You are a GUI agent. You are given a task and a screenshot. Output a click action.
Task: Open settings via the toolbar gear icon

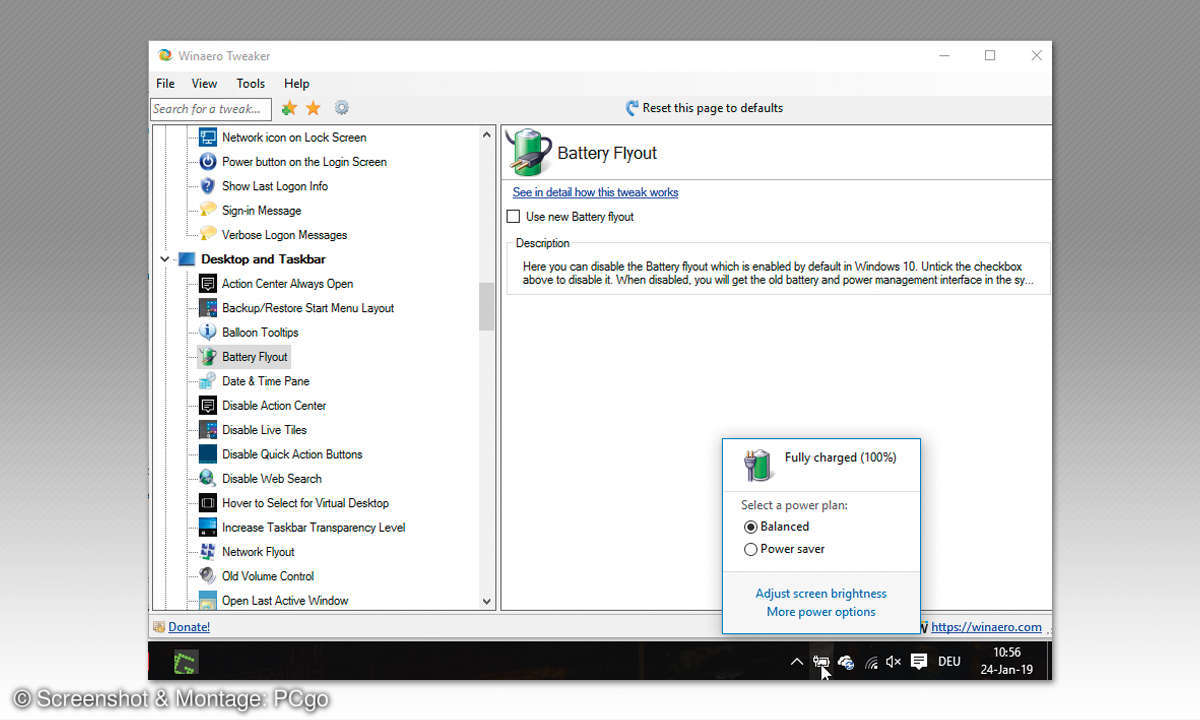pyautogui.click(x=342, y=108)
